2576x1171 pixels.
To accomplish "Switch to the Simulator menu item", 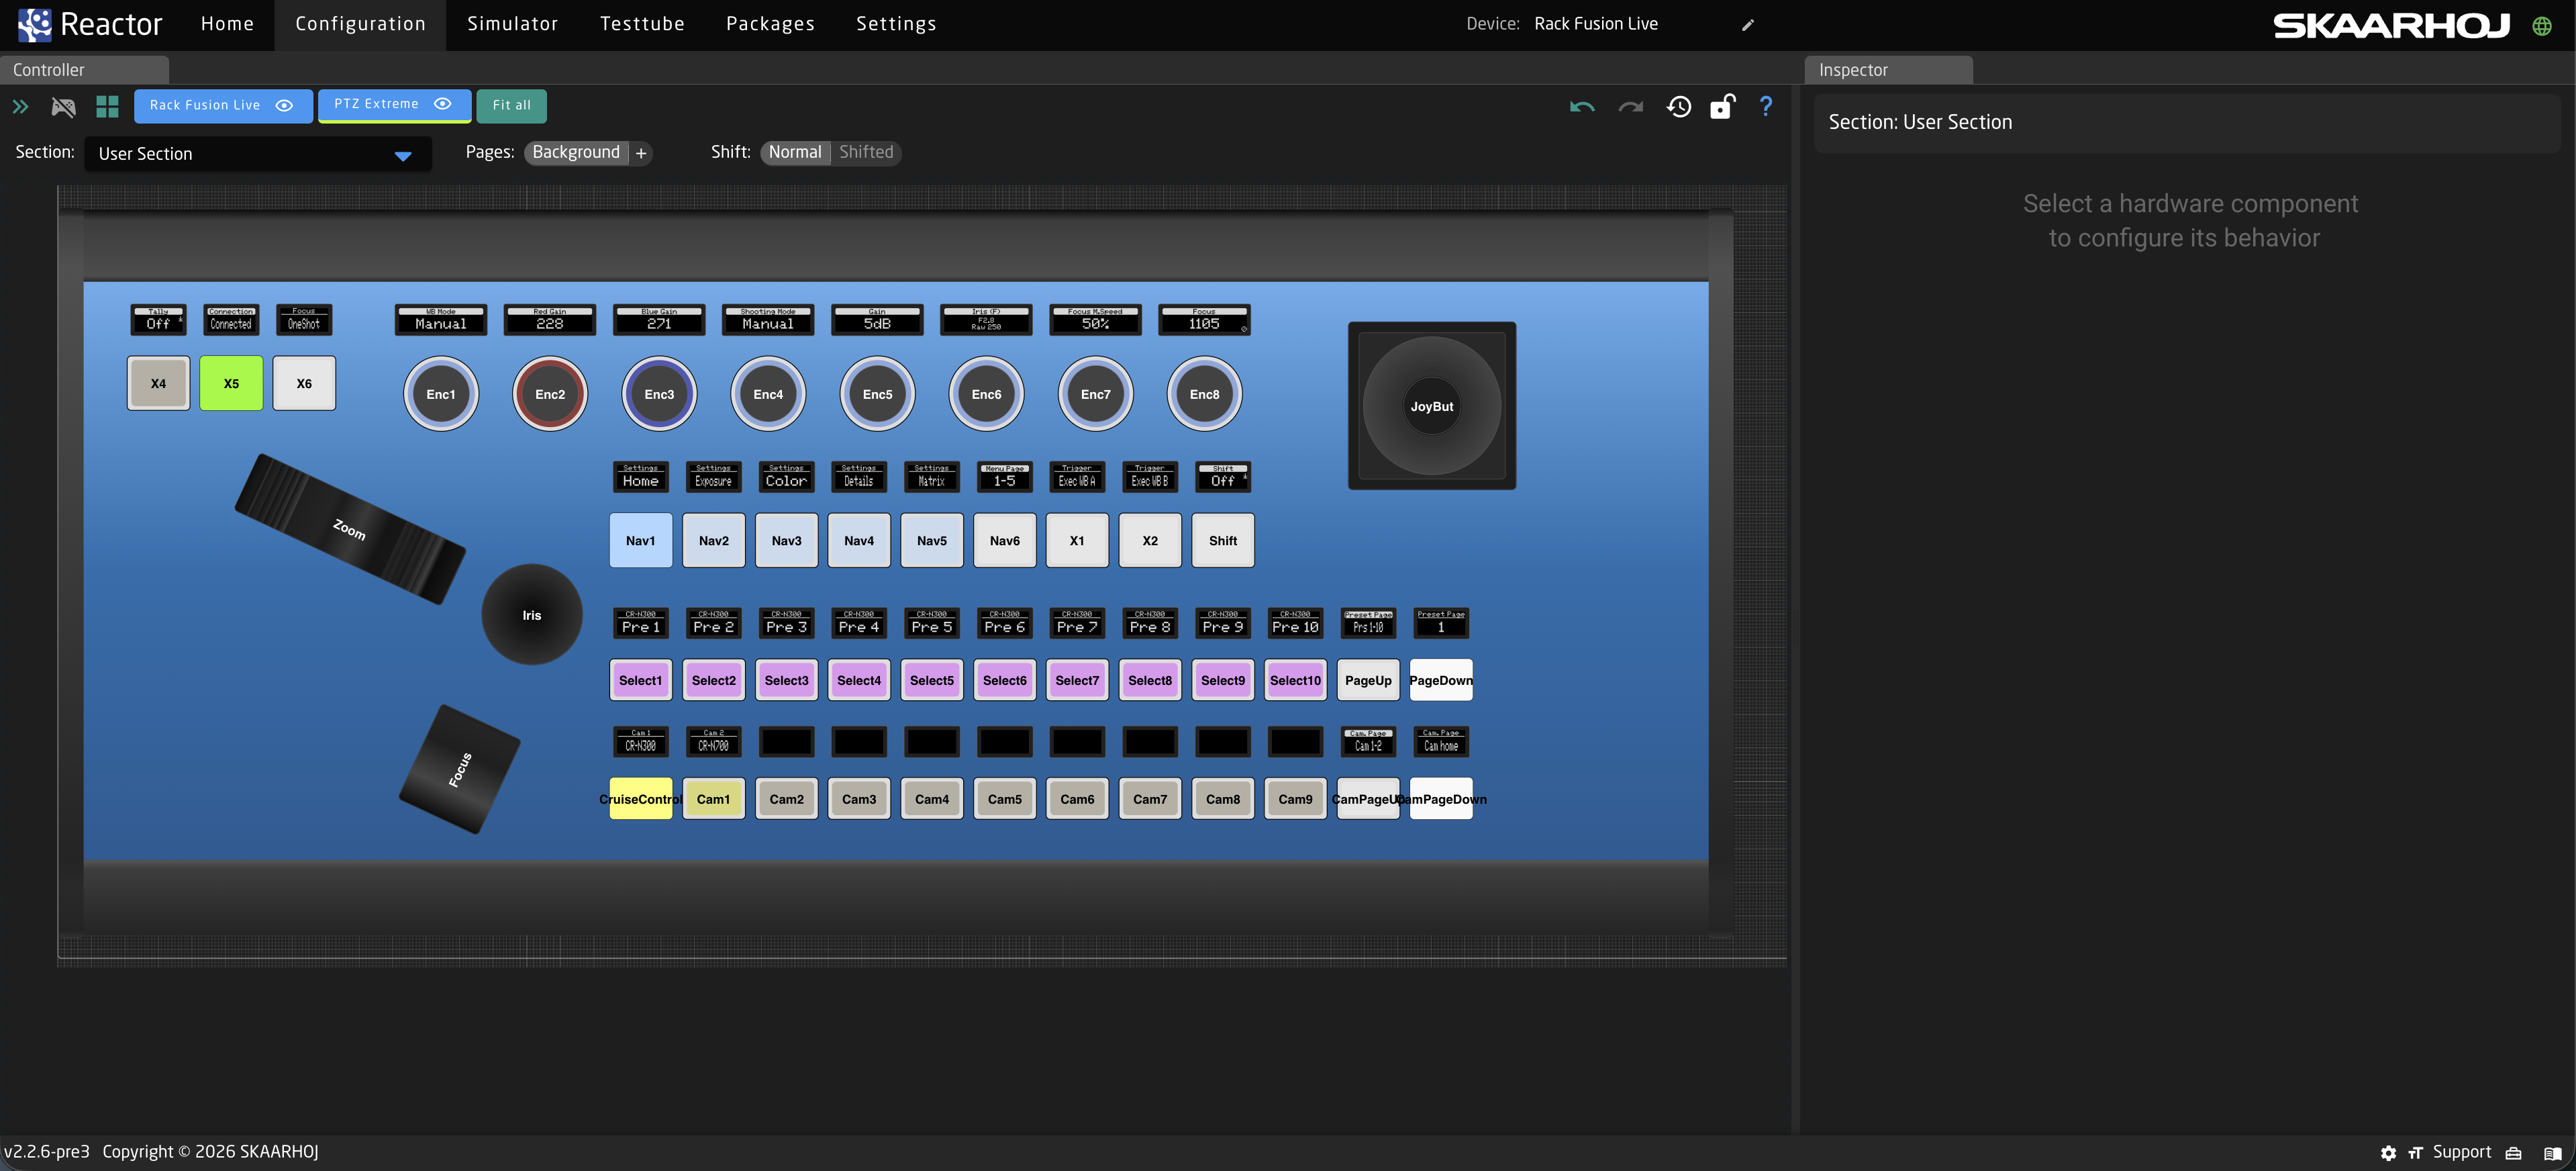I will click(x=512, y=23).
